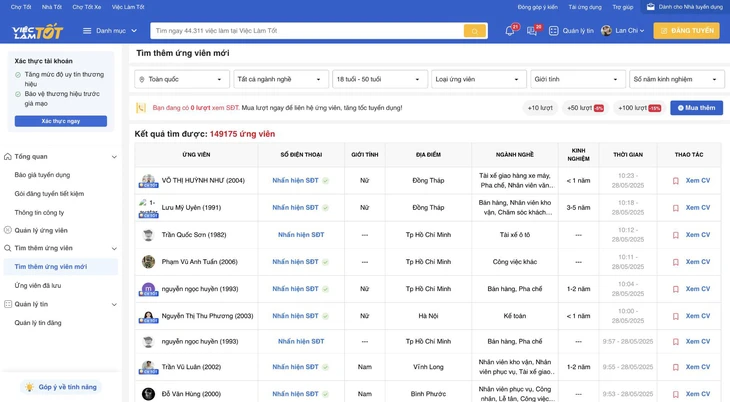
Task: Bookmark candidate Lưu Mỹ Uyên
Action: (x=676, y=208)
